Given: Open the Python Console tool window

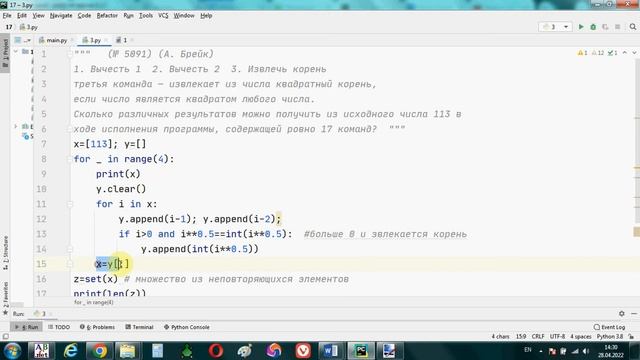Looking at the screenshot, I should [187, 327].
